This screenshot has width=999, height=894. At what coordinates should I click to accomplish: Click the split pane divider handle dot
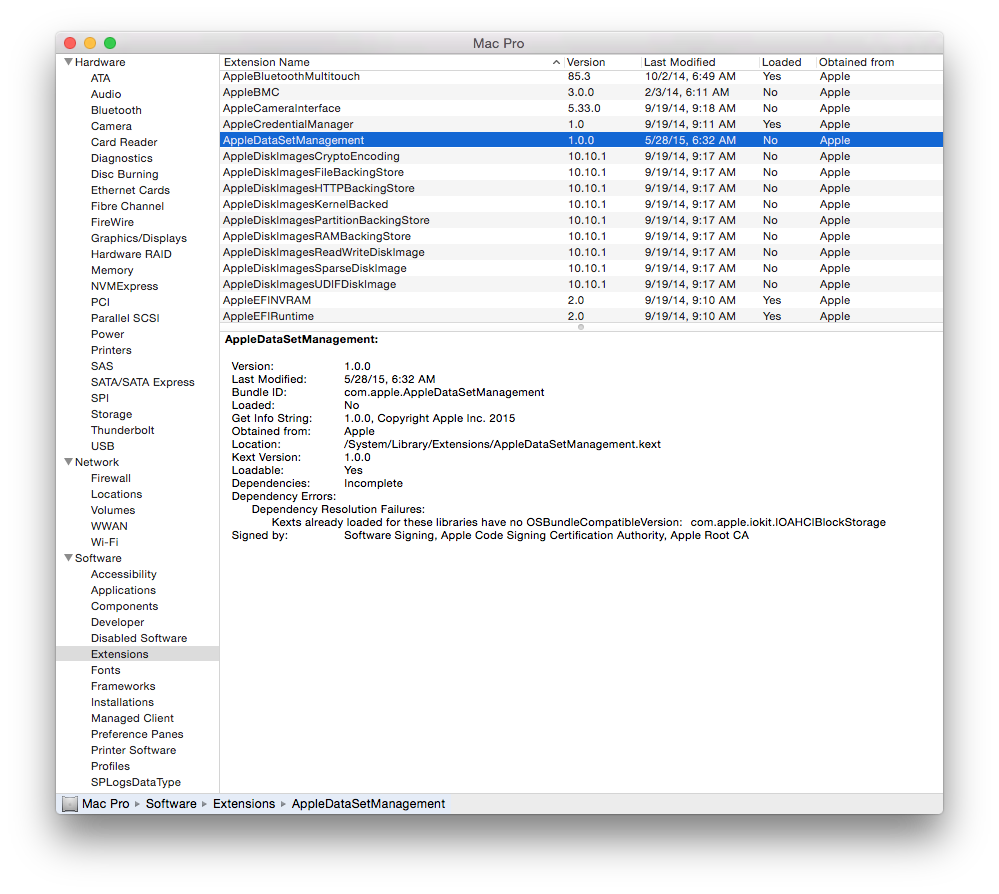580,327
